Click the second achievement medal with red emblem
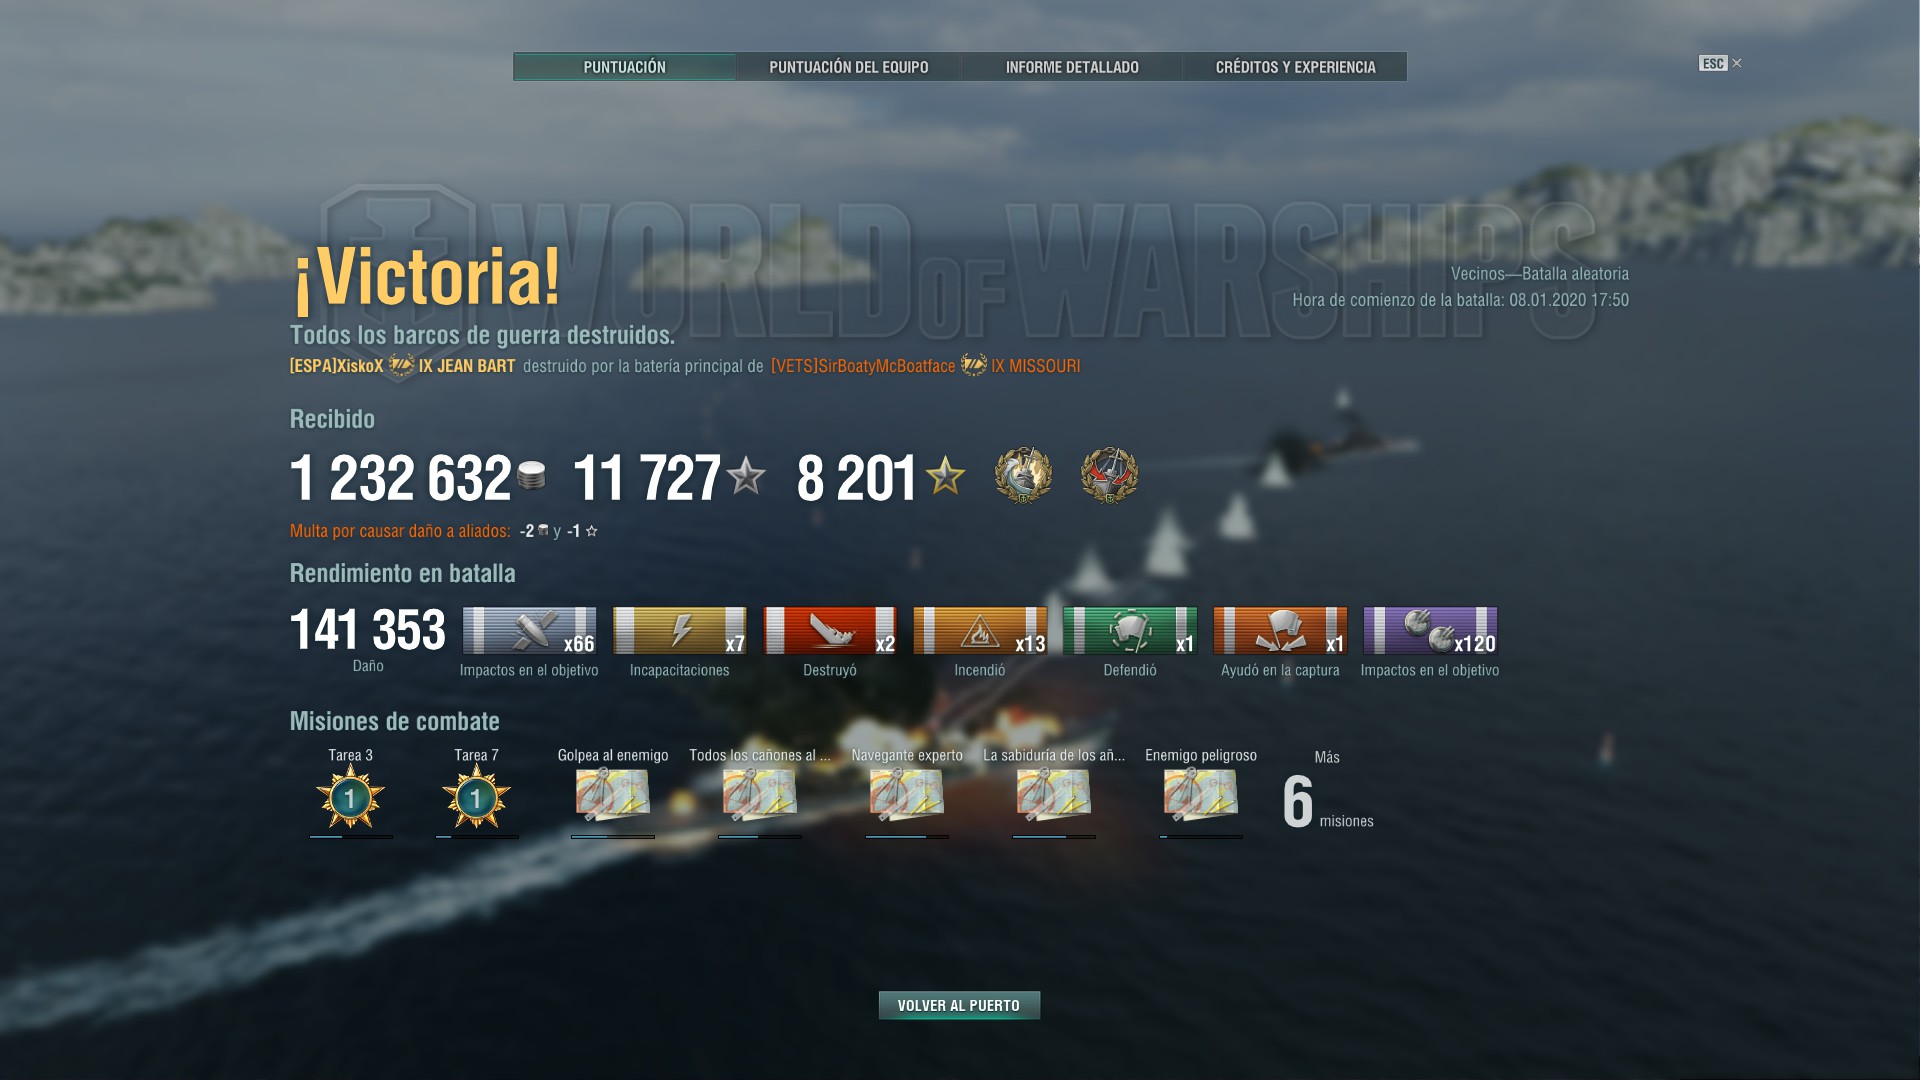The image size is (1920, 1080). pyautogui.click(x=1109, y=475)
